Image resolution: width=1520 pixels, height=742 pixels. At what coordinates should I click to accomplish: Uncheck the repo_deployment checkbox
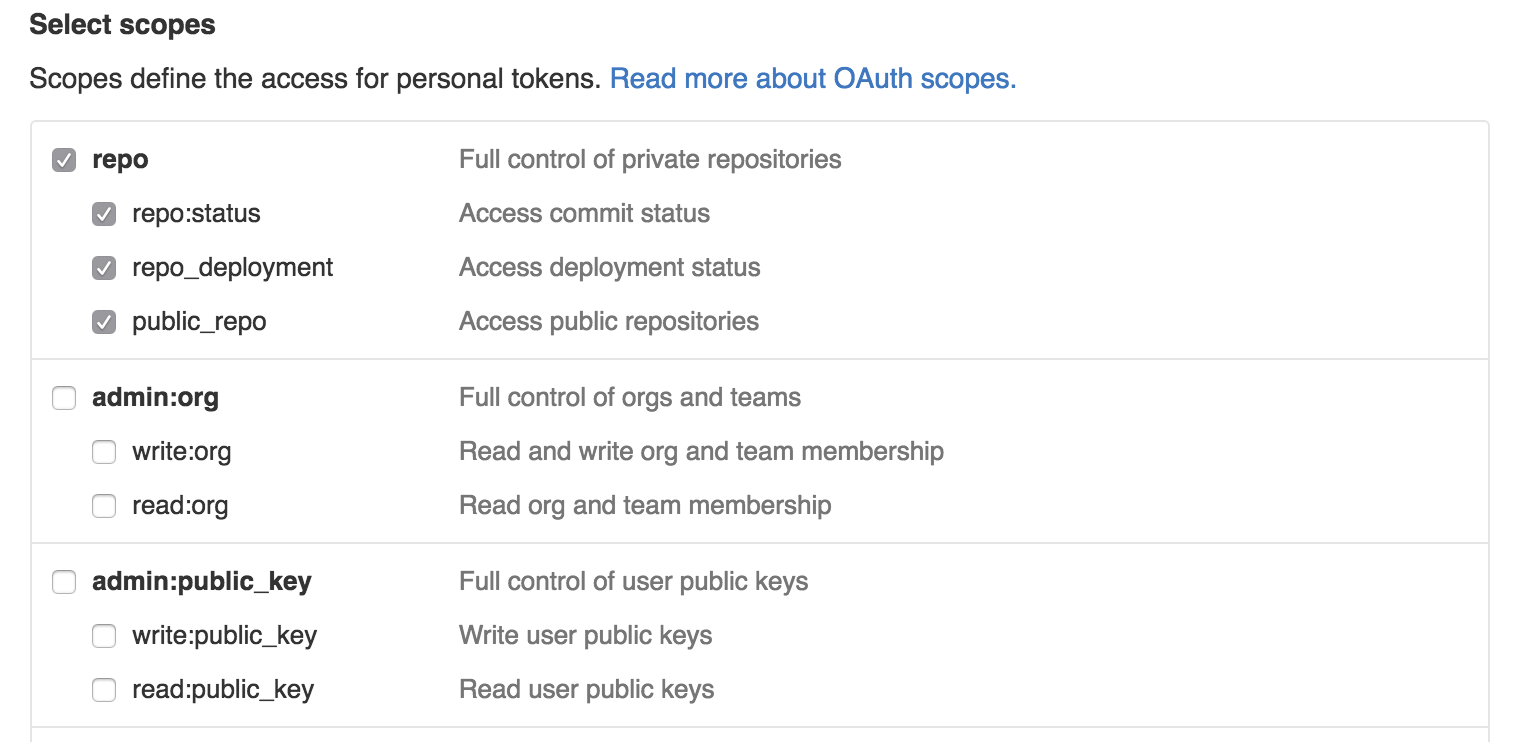tap(104, 267)
